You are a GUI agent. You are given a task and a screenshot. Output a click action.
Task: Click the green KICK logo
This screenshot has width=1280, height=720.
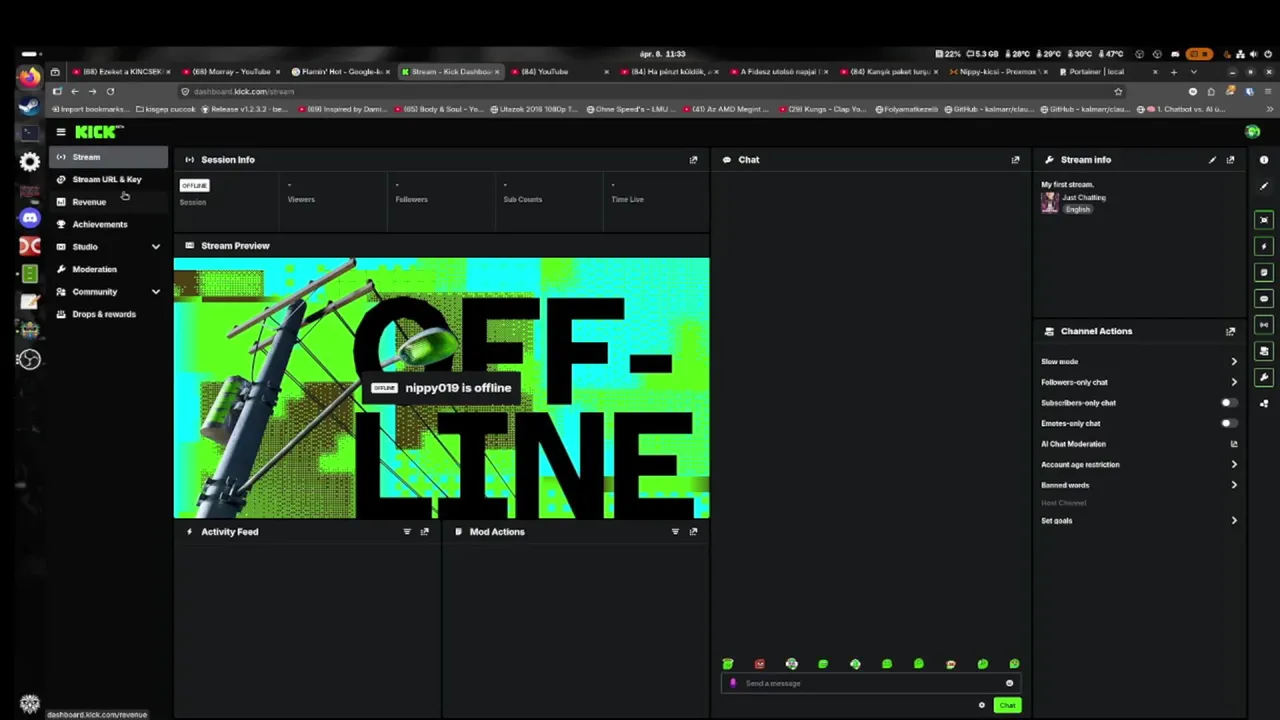(98, 132)
